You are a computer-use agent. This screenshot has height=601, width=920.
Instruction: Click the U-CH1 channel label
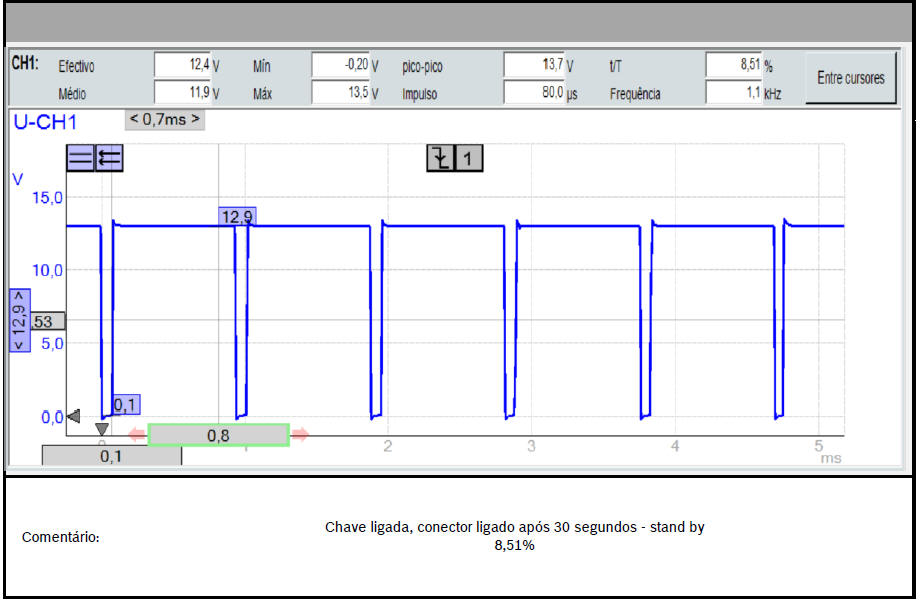click(45, 123)
